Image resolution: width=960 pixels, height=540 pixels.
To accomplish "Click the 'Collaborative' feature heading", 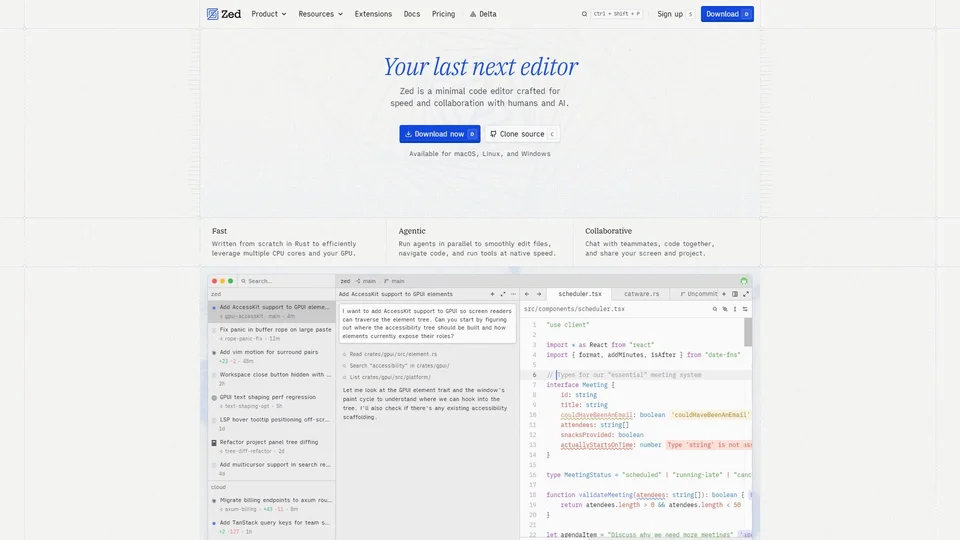I will (x=608, y=231).
